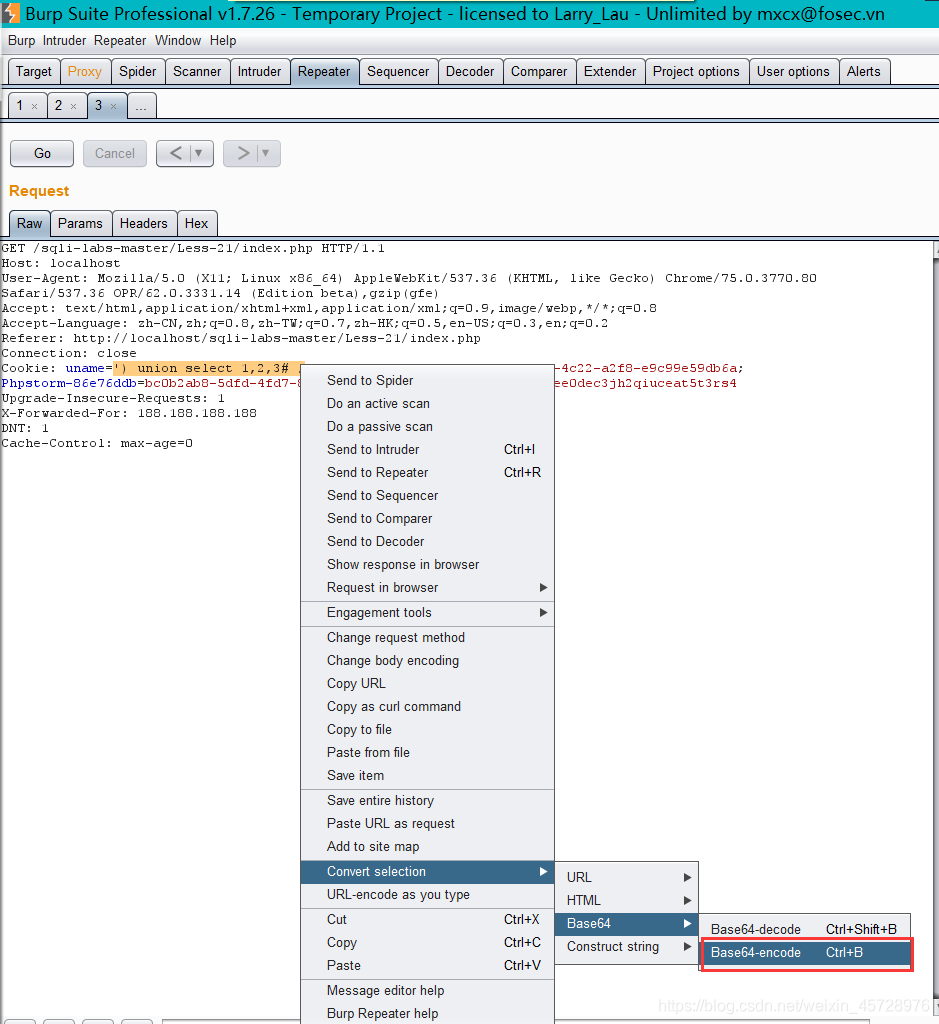Toggle URL-encode as you type

(x=427, y=895)
